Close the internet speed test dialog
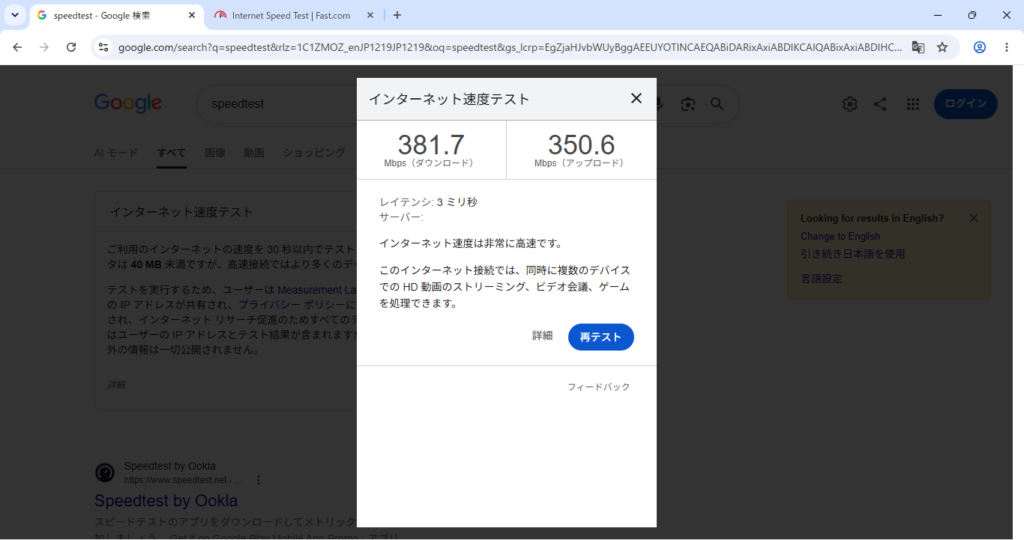 pos(636,99)
